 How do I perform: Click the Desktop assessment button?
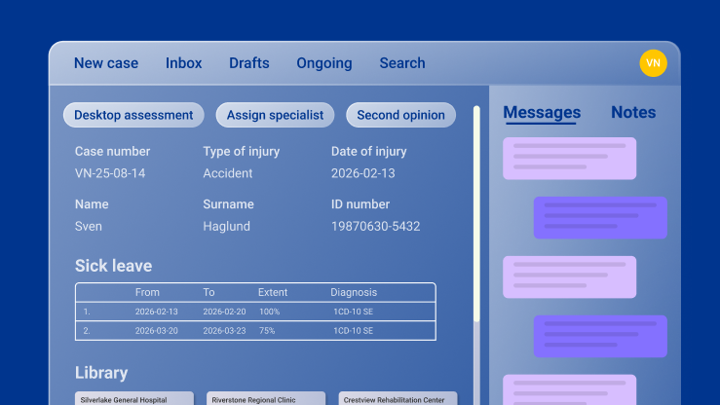pyautogui.click(x=134, y=115)
